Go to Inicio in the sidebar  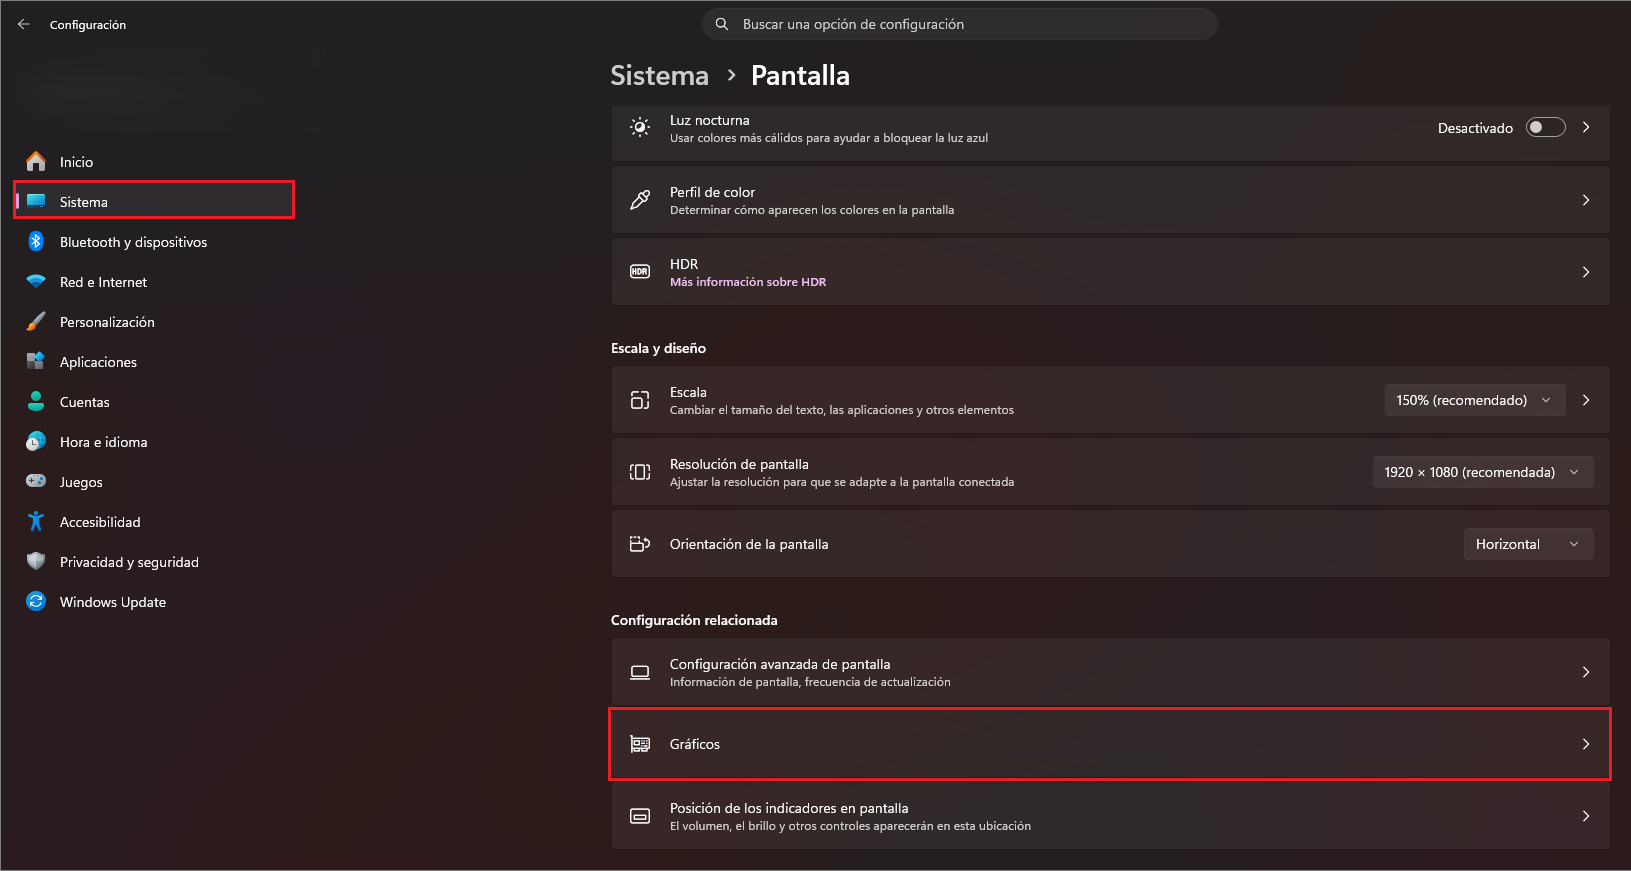click(x=154, y=161)
